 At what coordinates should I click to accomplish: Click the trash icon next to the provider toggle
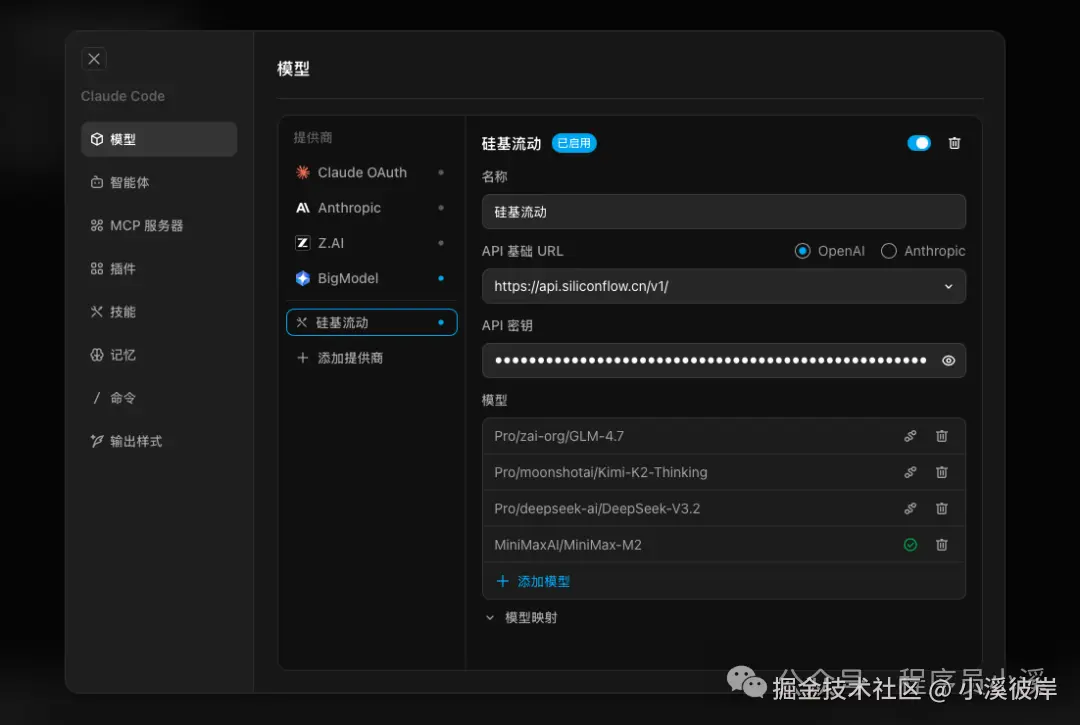(953, 143)
